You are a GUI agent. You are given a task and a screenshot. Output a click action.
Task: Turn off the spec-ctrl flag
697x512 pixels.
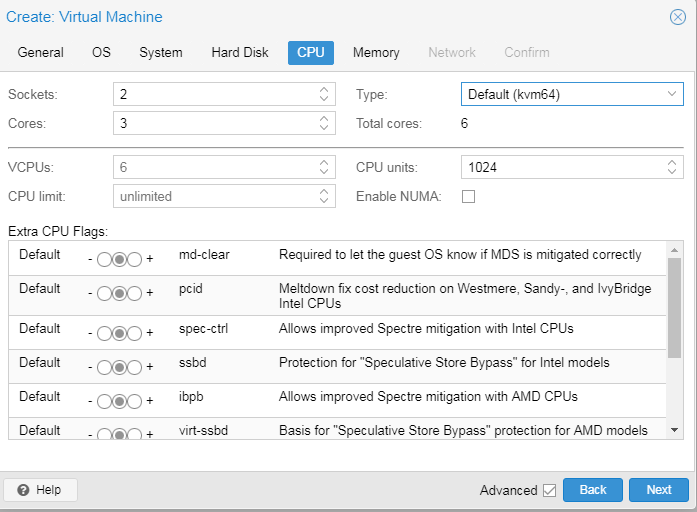[104, 333]
